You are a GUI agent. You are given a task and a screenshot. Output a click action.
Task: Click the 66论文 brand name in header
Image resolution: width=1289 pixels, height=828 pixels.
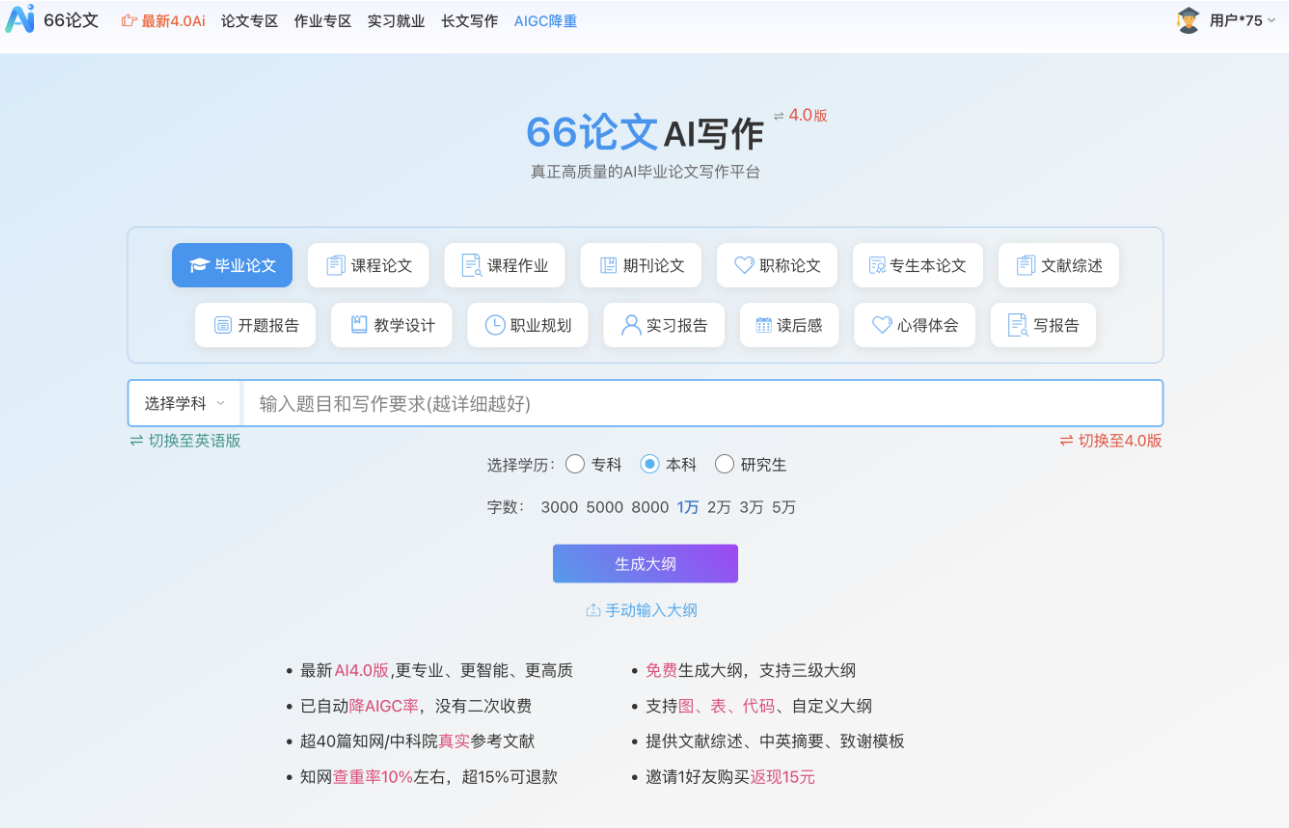click(71, 19)
